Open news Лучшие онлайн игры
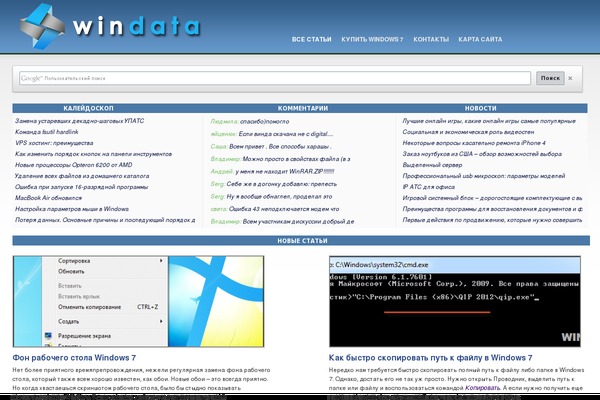 point(489,121)
